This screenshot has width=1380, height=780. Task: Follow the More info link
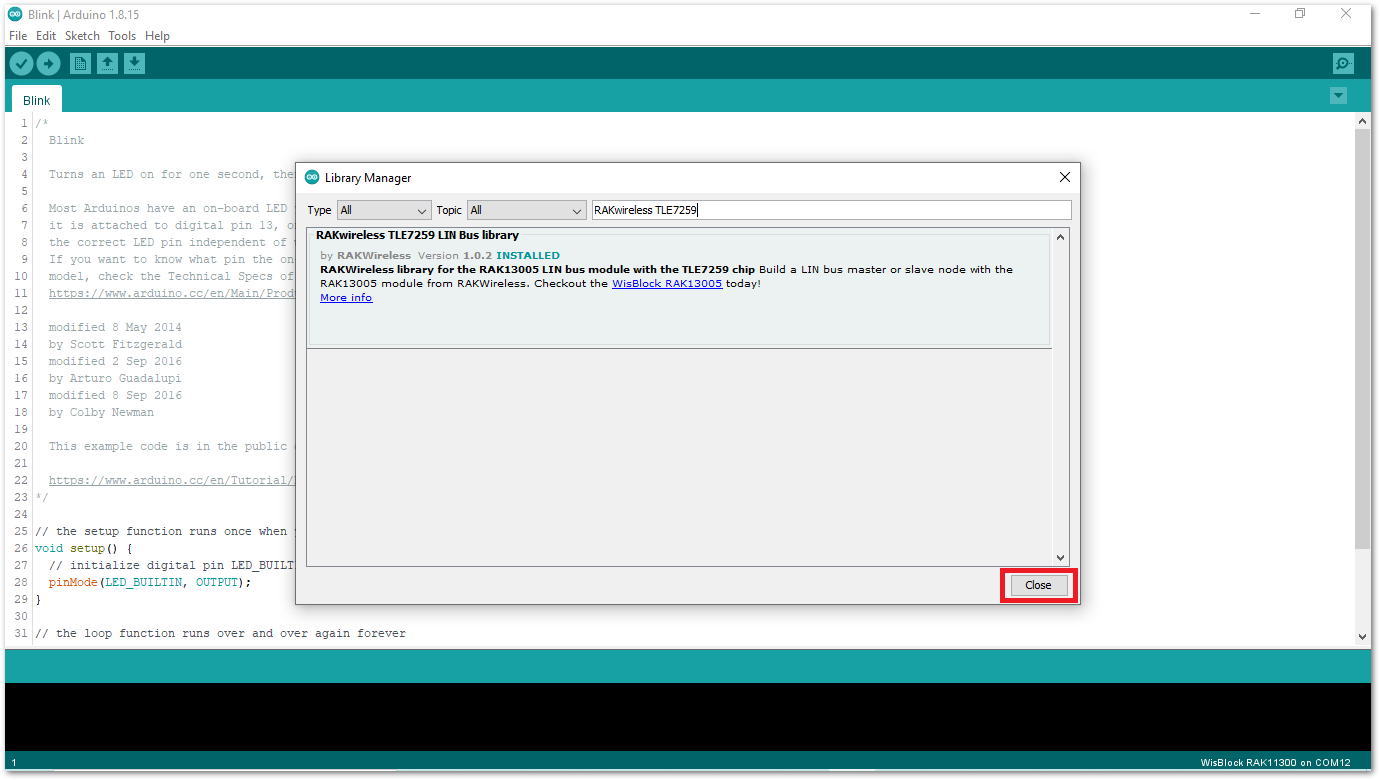[x=346, y=298]
